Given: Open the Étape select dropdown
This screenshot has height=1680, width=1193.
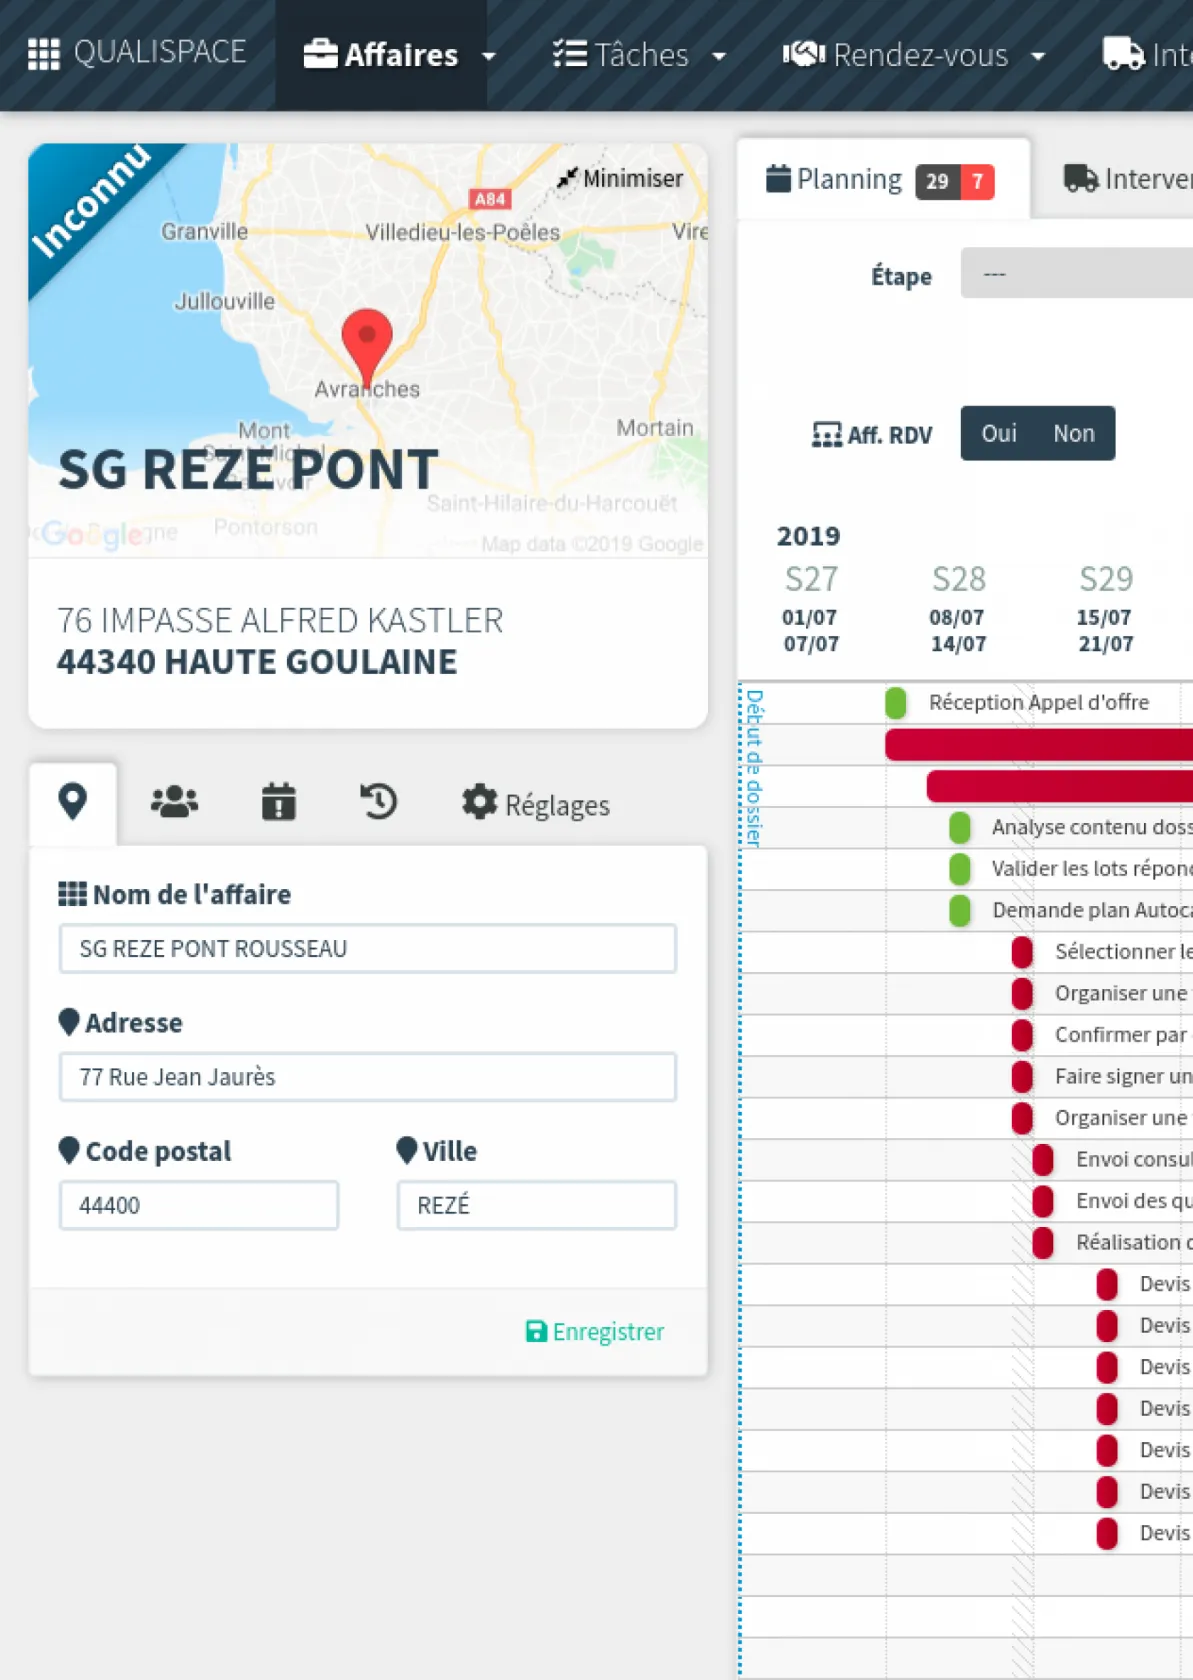Looking at the screenshot, I should [1076, 274].
